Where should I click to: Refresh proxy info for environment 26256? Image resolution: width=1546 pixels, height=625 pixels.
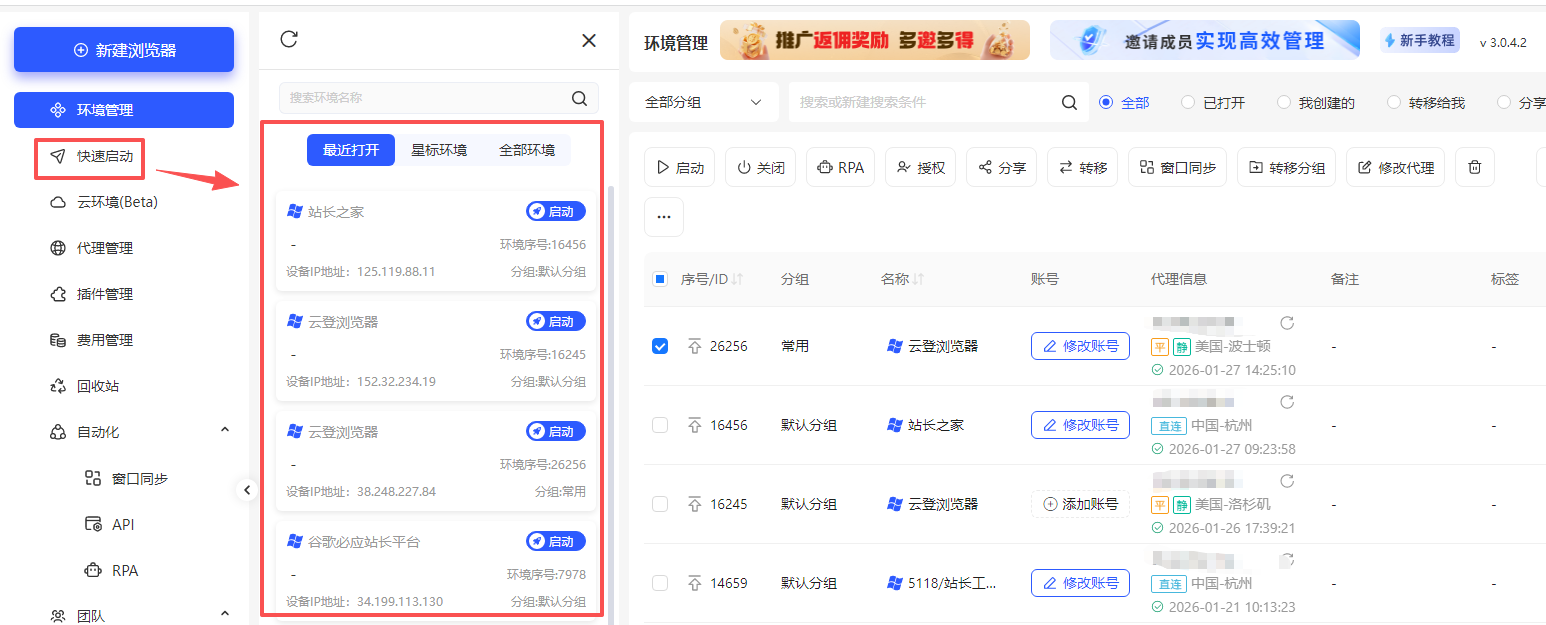[1288, 322]
